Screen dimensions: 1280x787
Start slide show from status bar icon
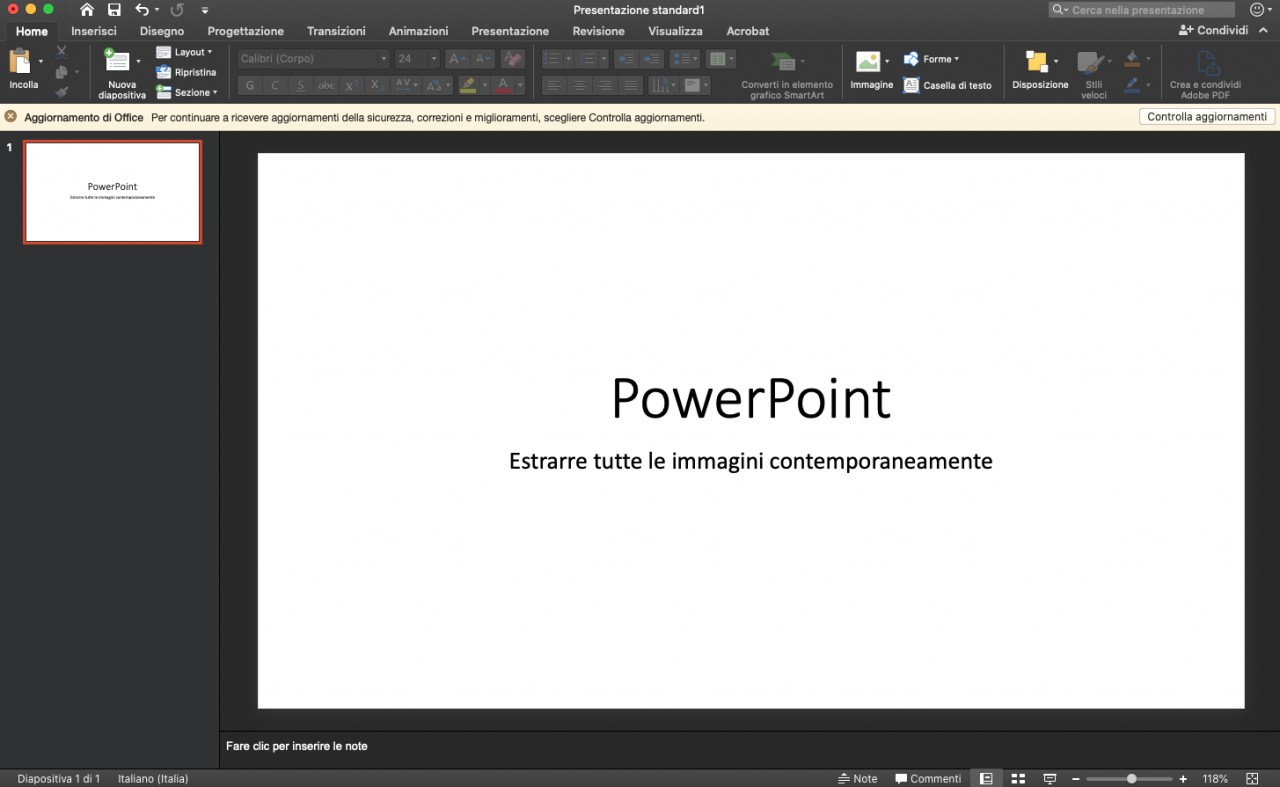[x=1050, y=779]
